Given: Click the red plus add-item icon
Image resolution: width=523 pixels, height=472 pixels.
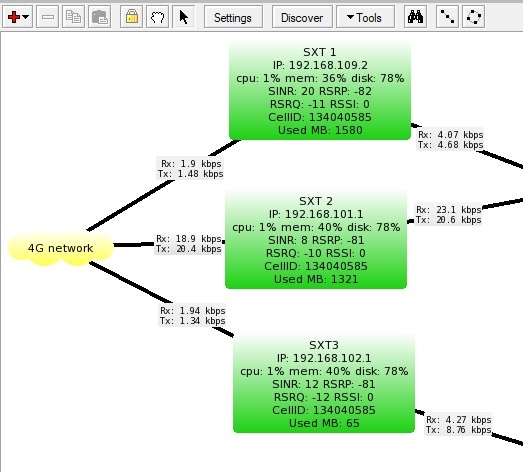Looking at the screenshot, I should tap(14, 17).
